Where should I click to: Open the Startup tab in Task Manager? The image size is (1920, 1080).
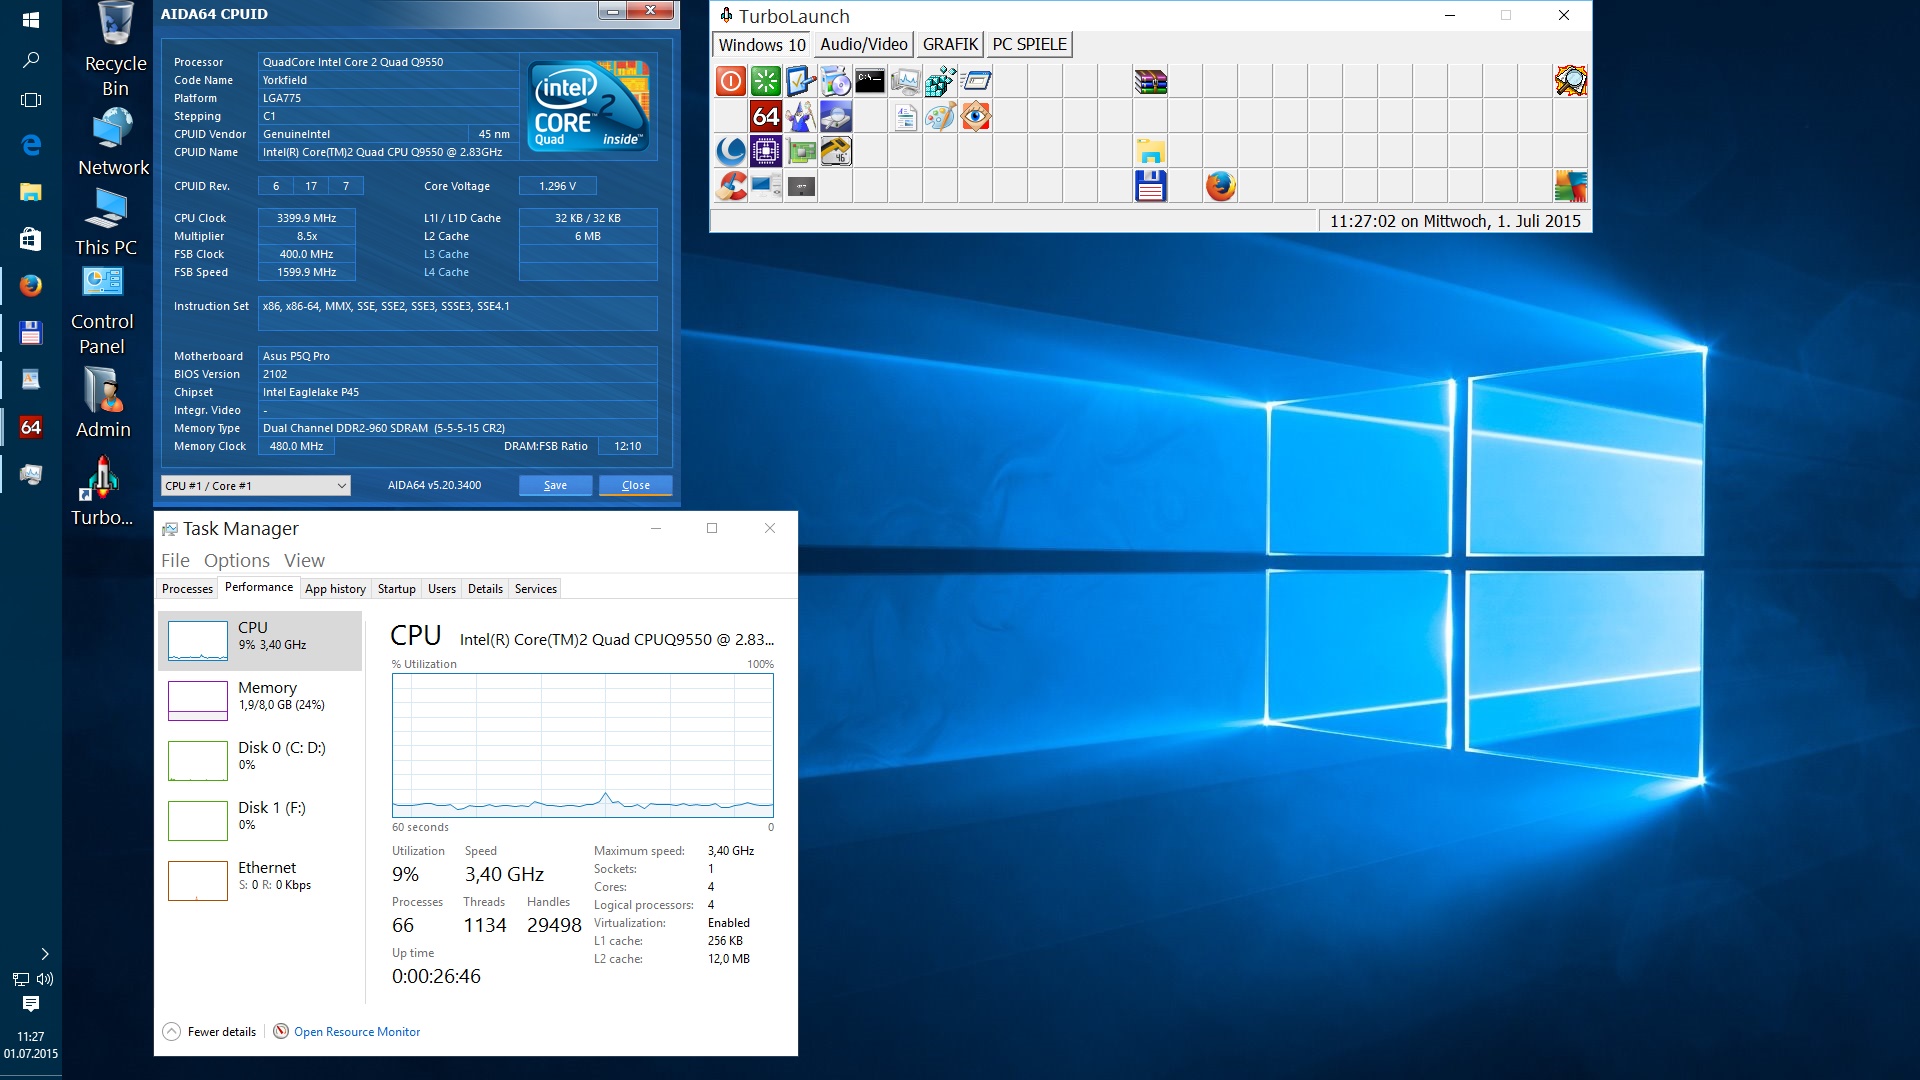(x=396, y=589)
